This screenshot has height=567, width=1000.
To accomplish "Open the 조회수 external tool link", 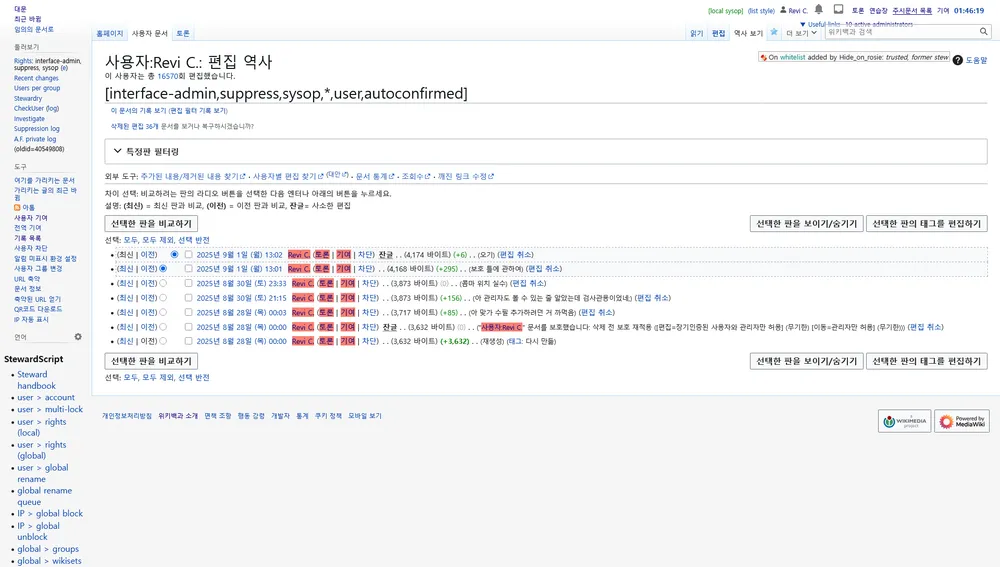I will coord(416,176).
